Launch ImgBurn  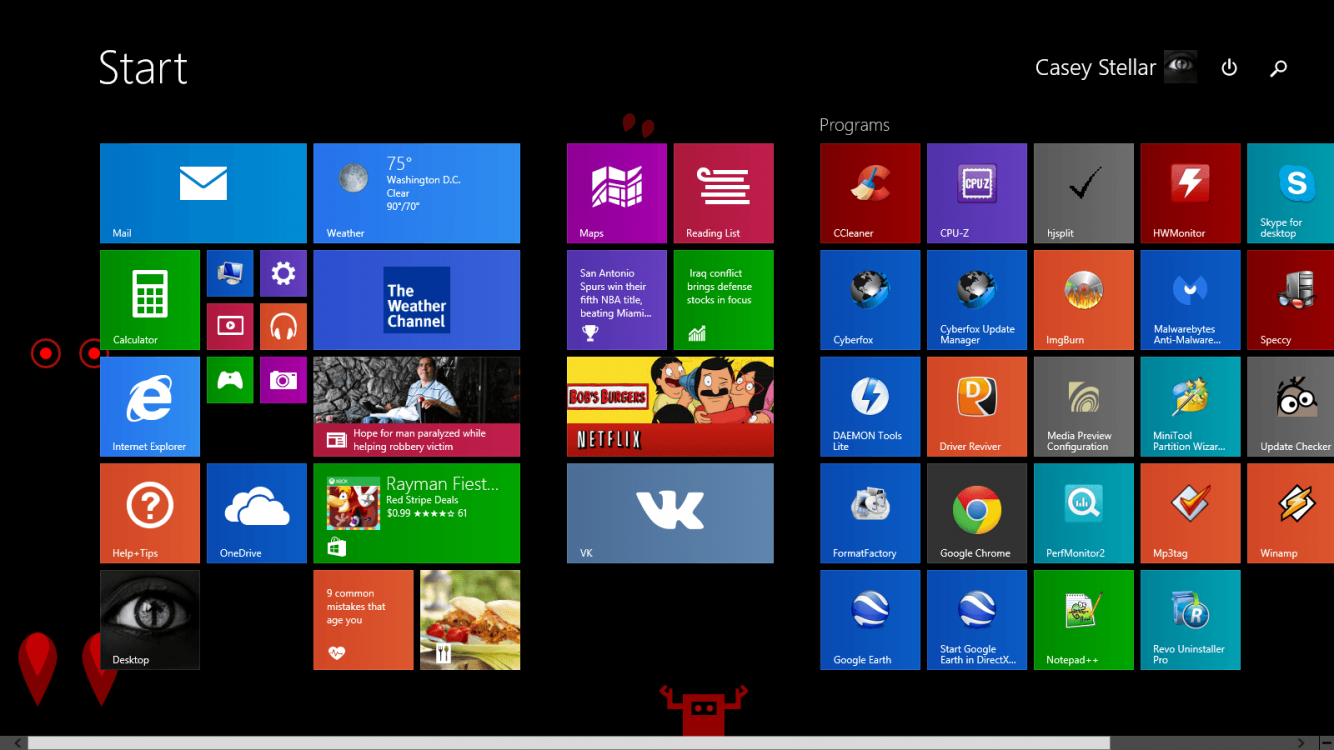1084,300
